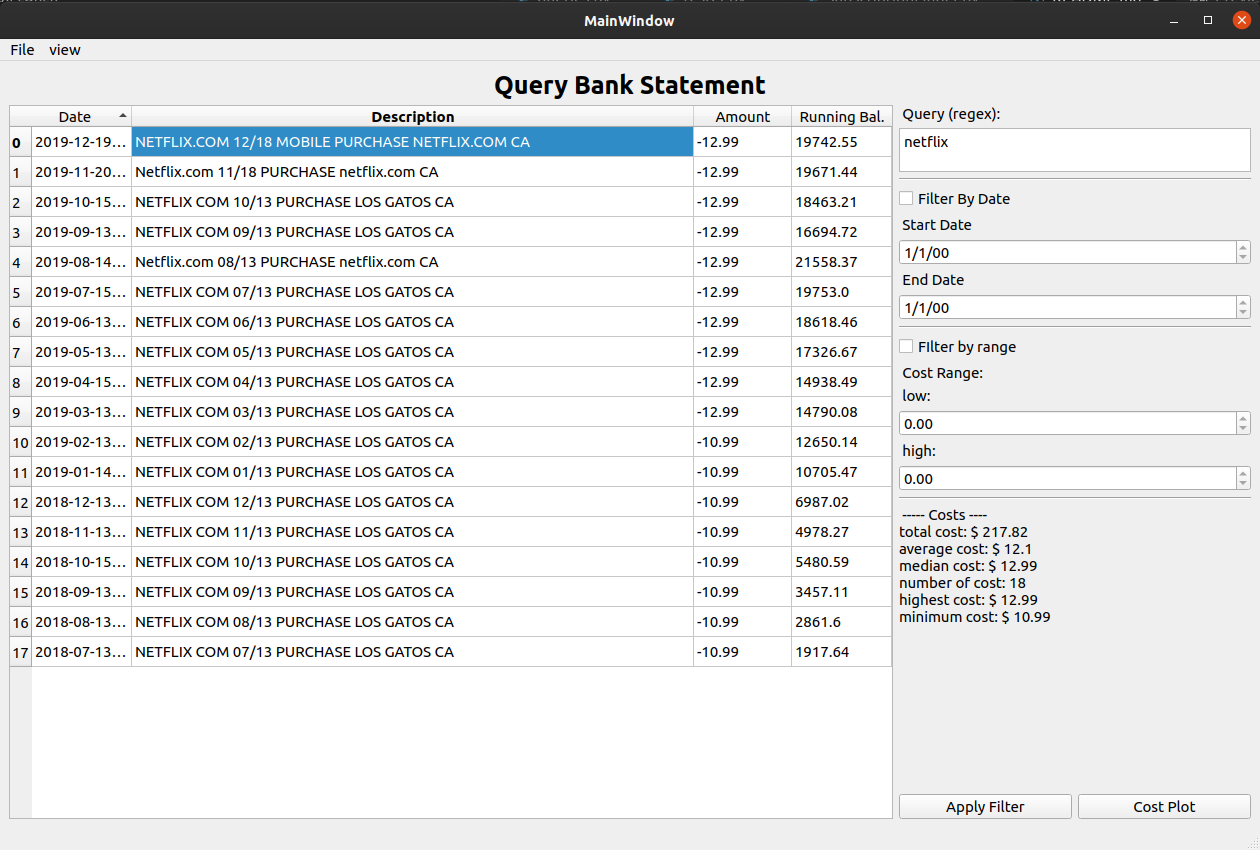The width and height of the screenshot is (1260, 850).
Task: Click the high cost input field
Action: coord(1067,479)
